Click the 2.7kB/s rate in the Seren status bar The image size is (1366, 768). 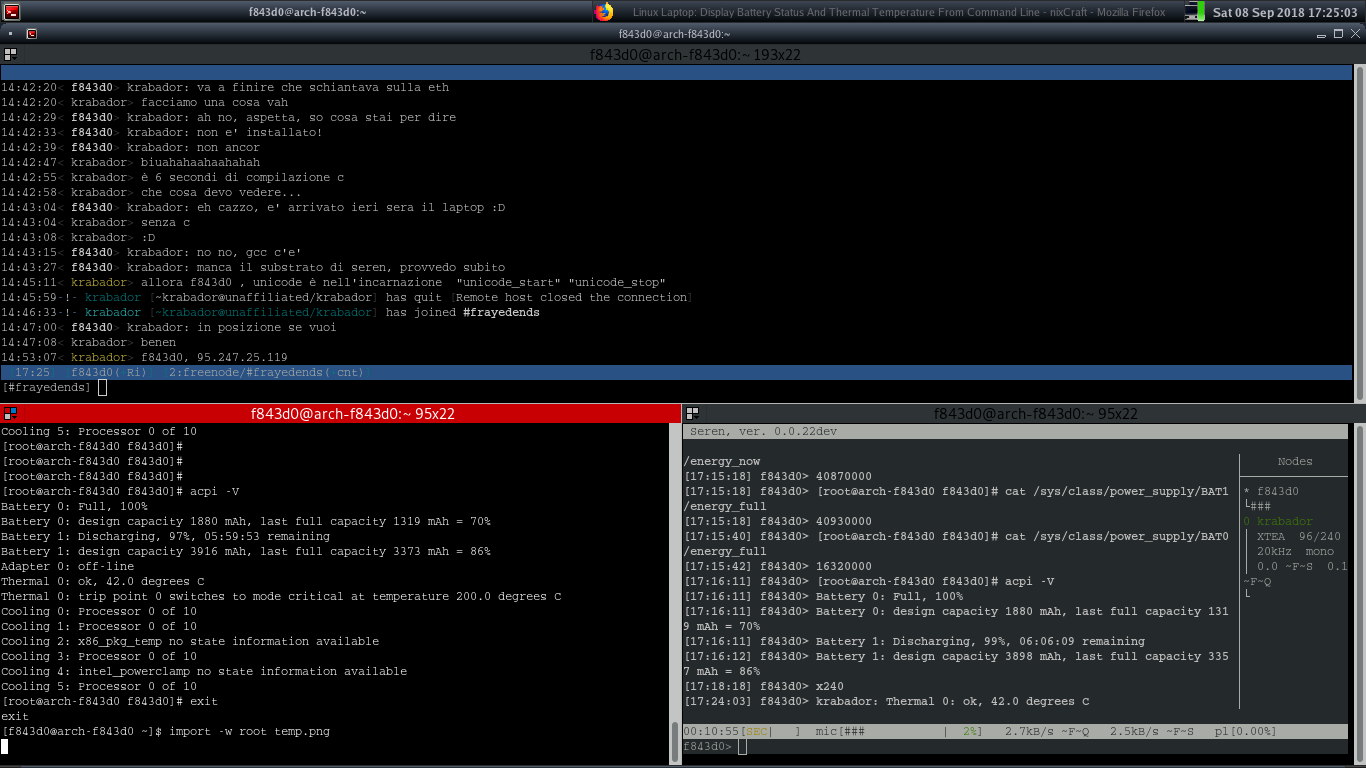point(1031,732)
